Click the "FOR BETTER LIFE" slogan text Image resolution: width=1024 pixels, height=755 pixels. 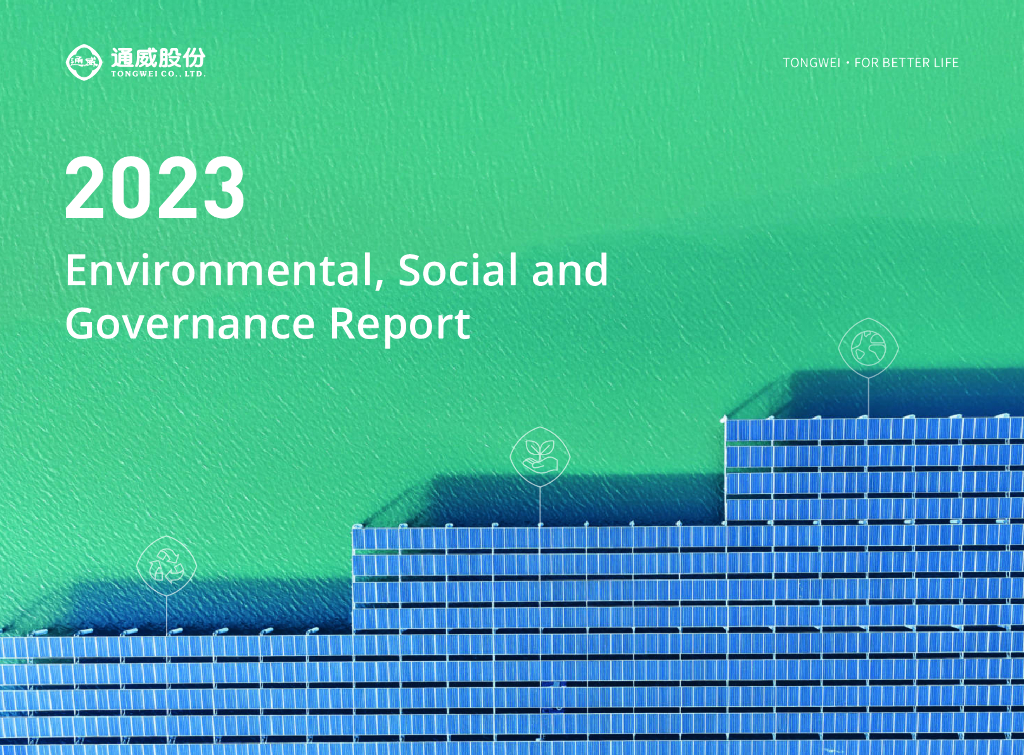click(906, 63)
